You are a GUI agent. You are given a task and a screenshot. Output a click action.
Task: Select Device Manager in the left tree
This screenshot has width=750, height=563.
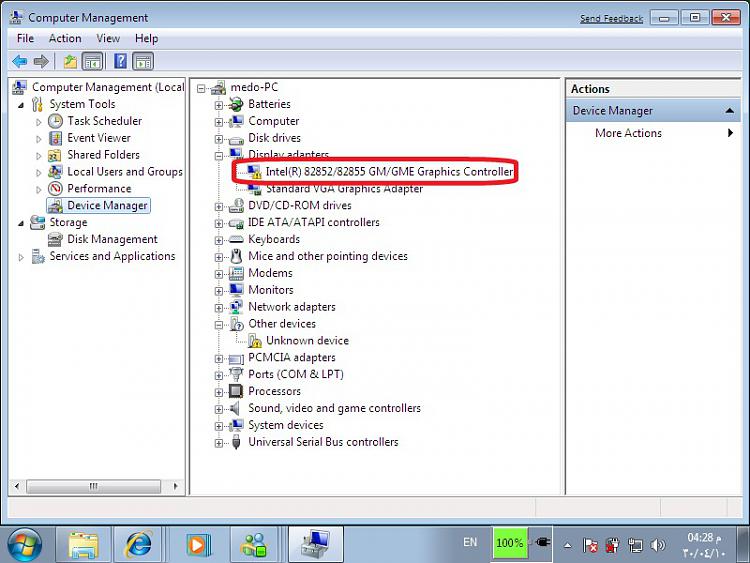[x=99, y=206]
